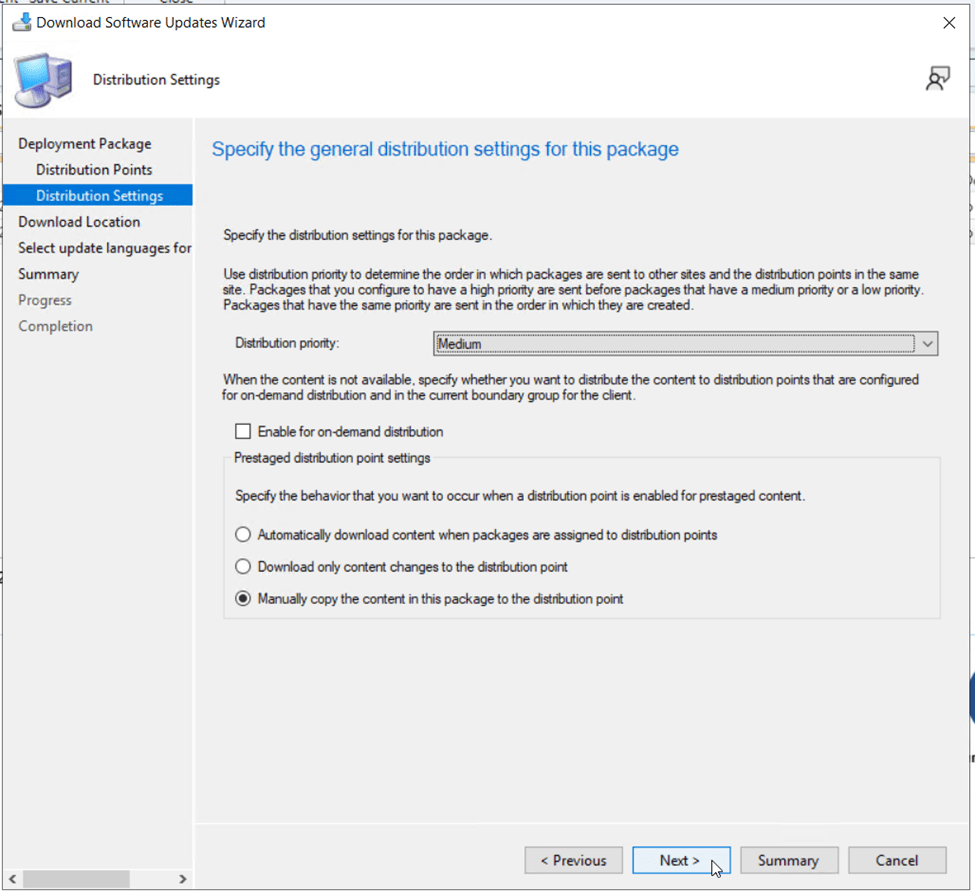Close the Download Software Updates Wizard

coord(949,23)
